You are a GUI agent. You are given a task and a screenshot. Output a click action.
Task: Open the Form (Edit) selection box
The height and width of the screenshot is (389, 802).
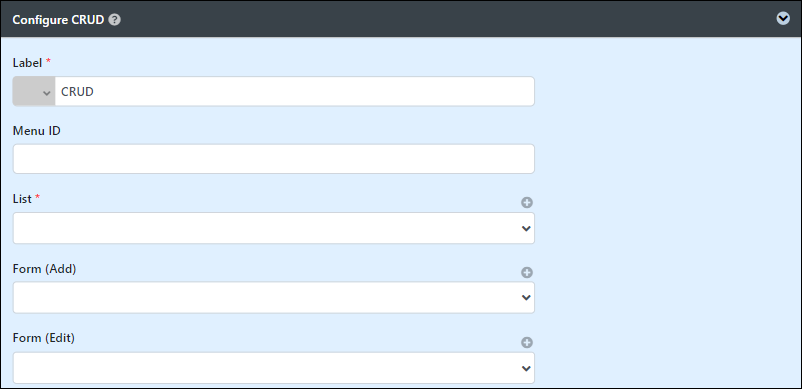[x=274, y=368]
